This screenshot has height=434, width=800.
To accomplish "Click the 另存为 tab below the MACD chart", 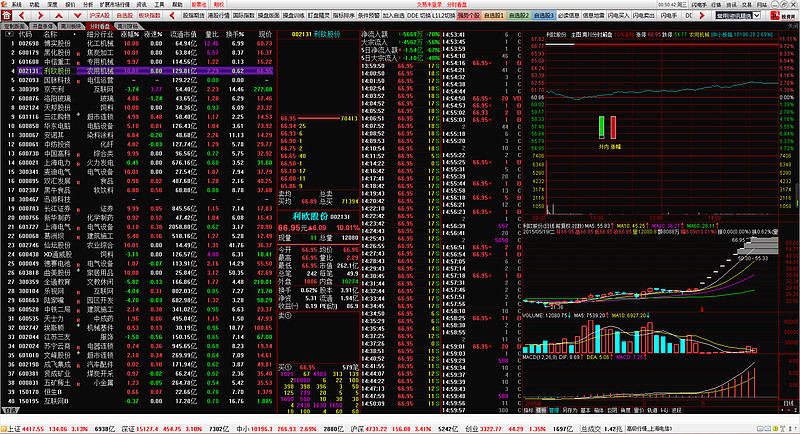I will coord(569,410).
